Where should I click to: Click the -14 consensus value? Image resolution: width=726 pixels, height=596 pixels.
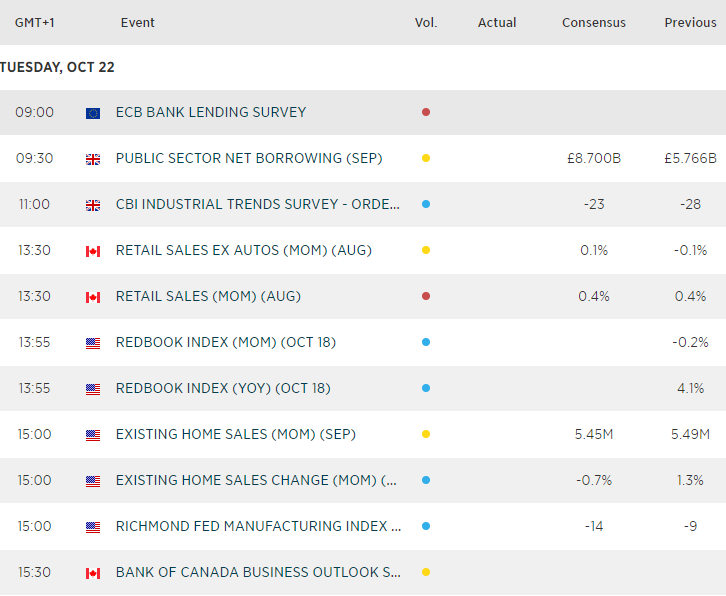click(594, 526)
